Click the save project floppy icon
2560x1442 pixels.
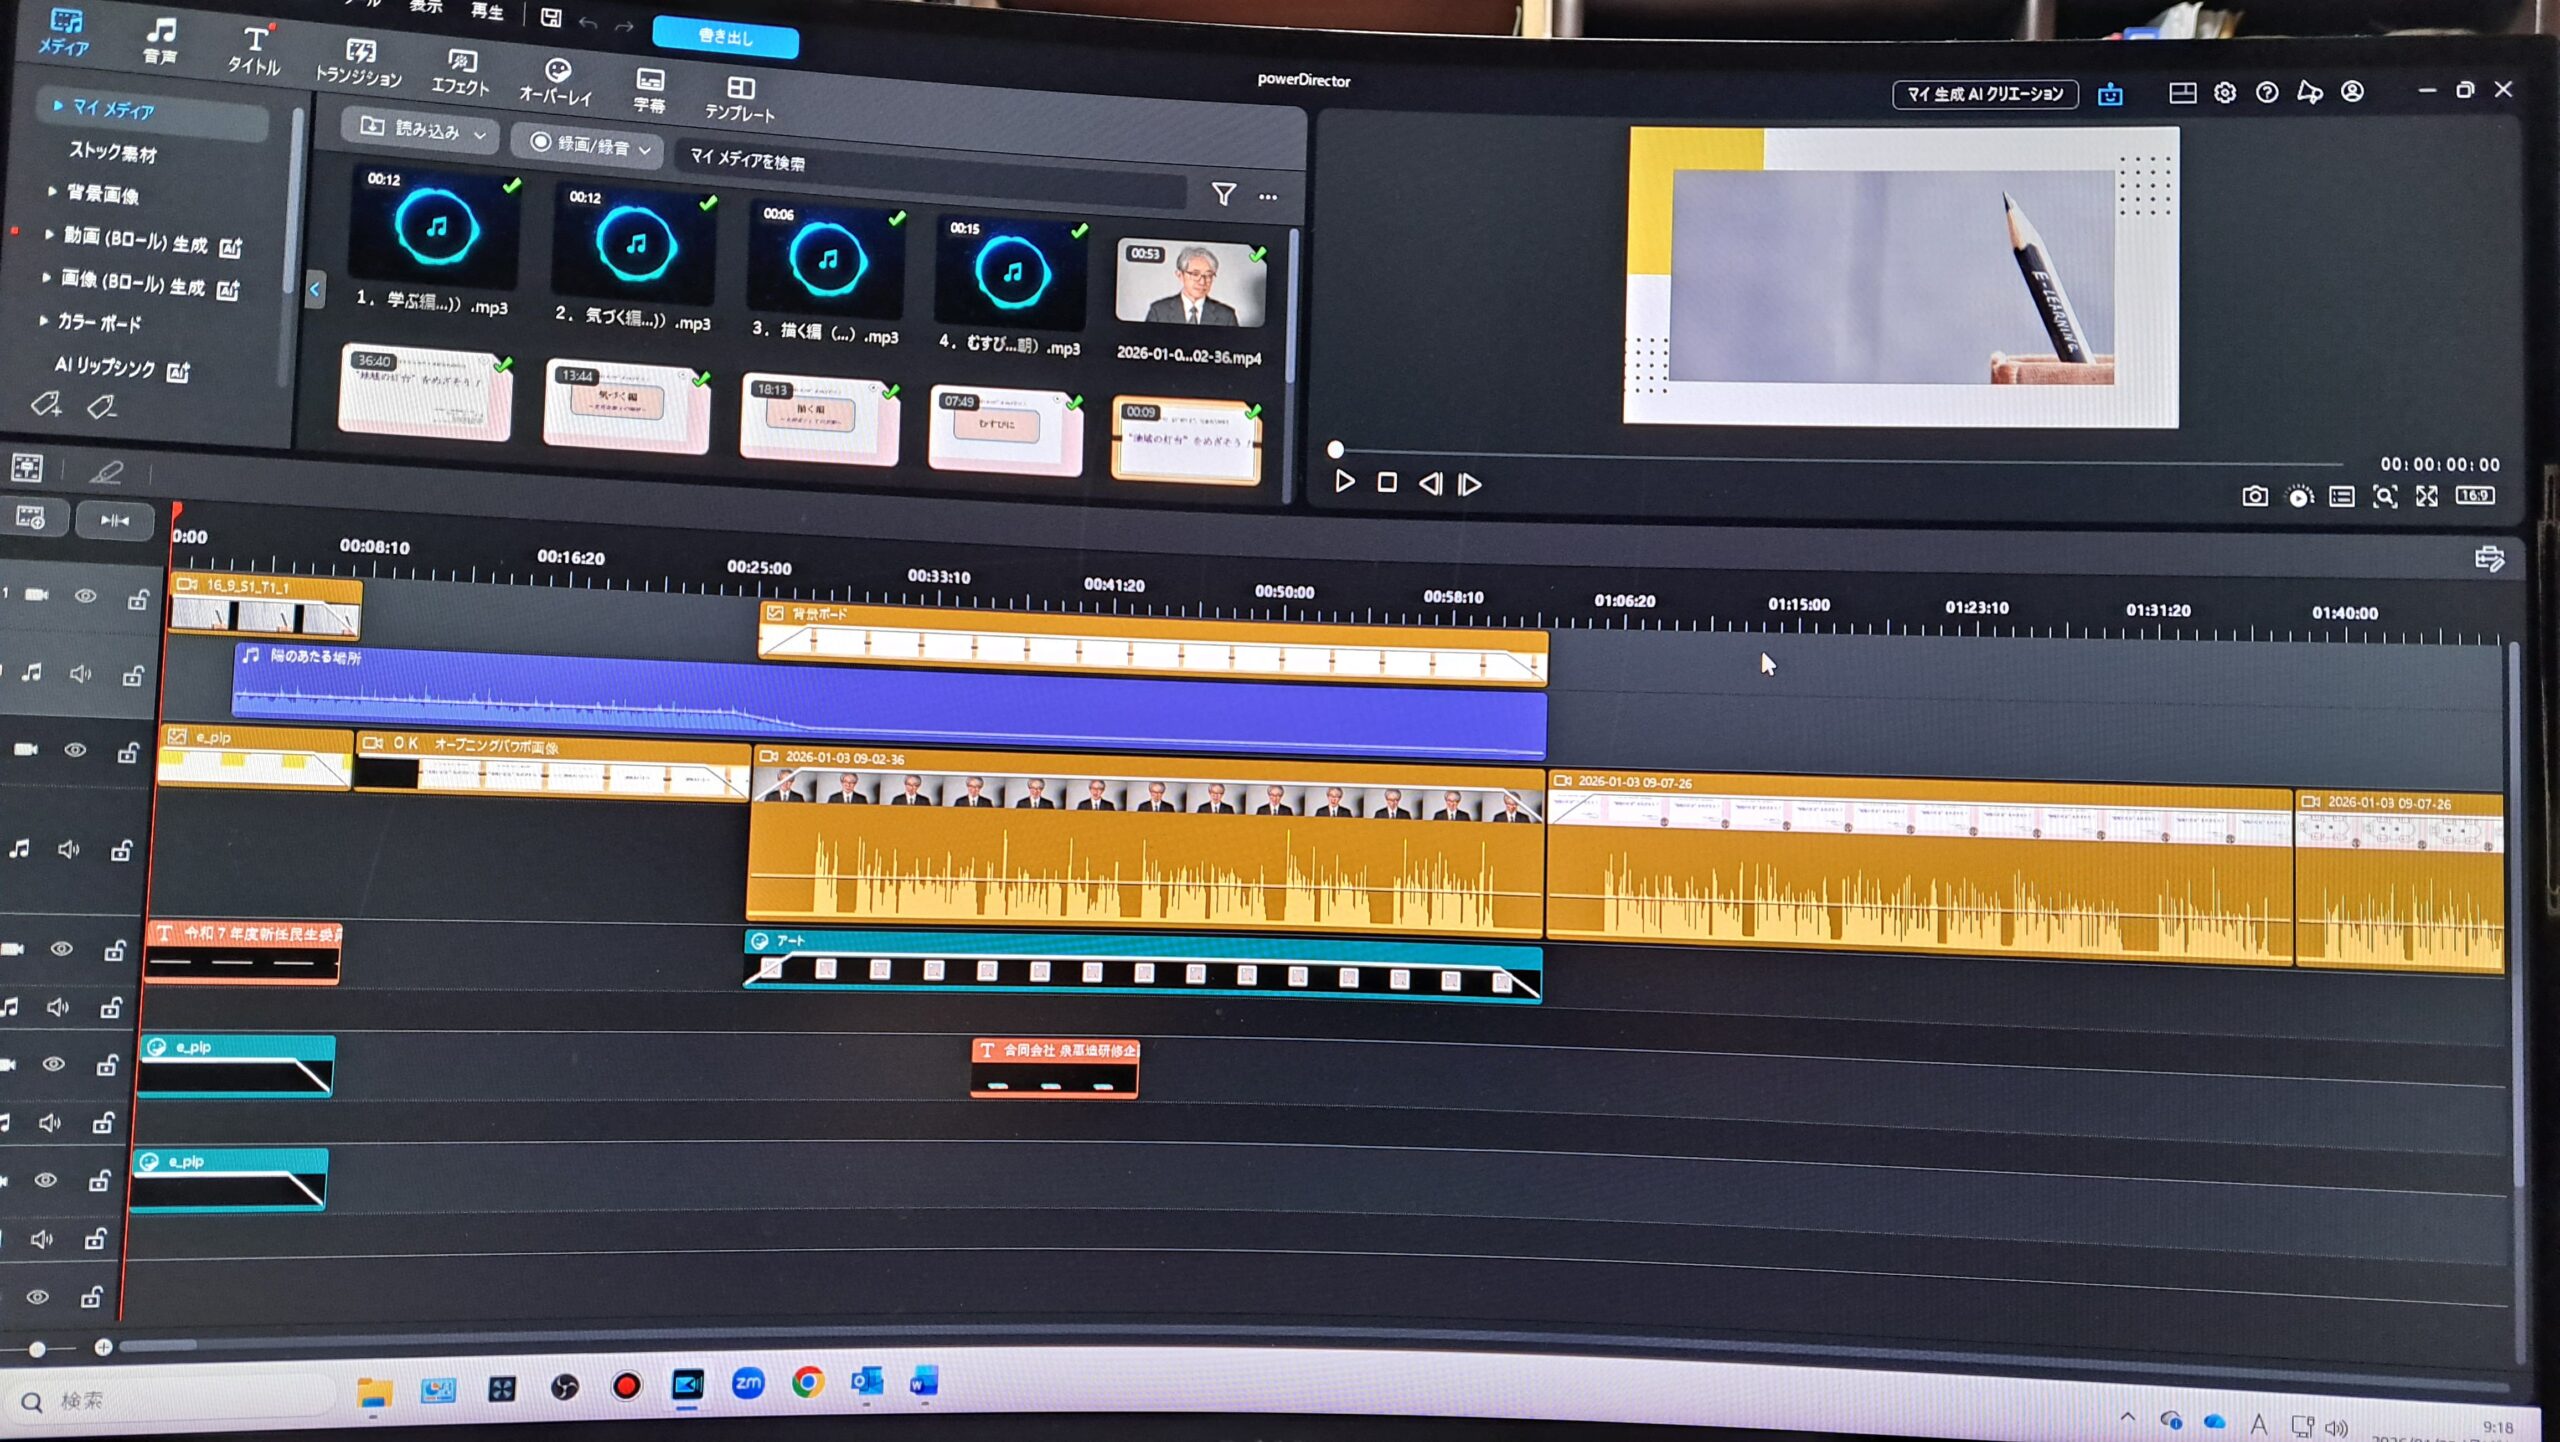pos(551,17)
